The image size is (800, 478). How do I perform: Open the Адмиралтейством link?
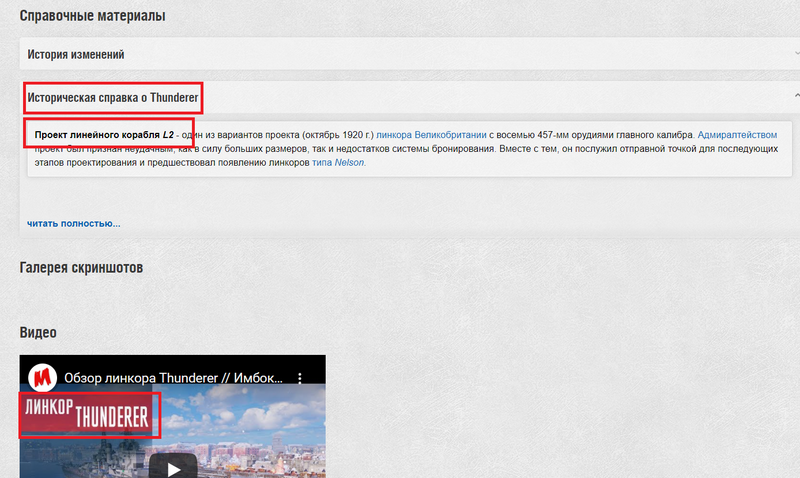pos(737,135)
